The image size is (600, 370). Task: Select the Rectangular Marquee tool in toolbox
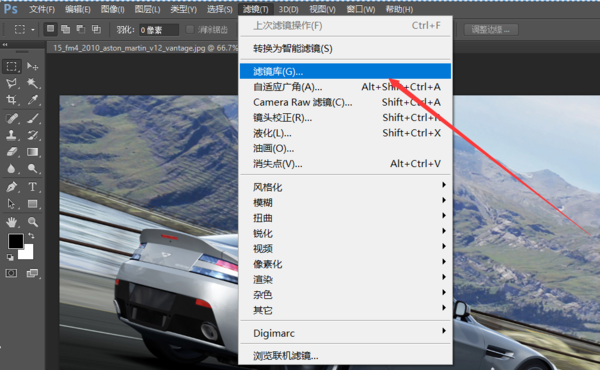click(x=11, y=67)
